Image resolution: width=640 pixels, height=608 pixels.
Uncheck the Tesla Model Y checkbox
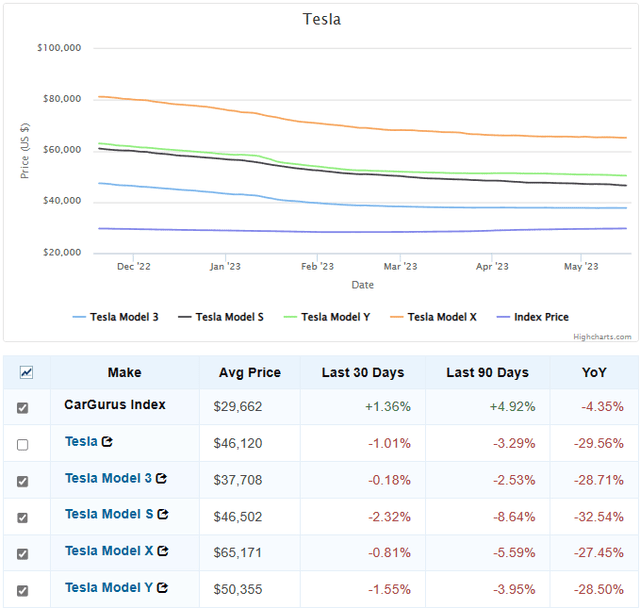click(23, 589)
